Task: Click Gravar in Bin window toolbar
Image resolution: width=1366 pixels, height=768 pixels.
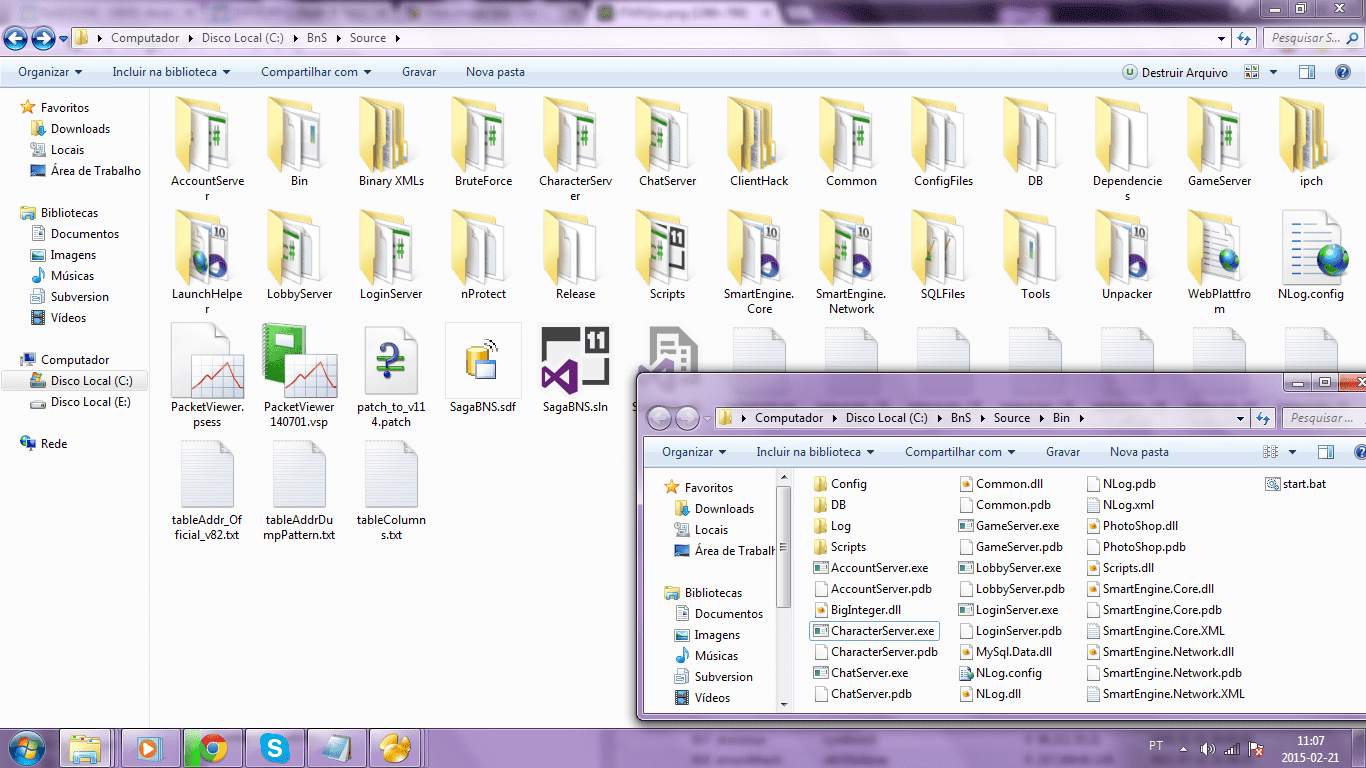Action: coord(1063,452)
